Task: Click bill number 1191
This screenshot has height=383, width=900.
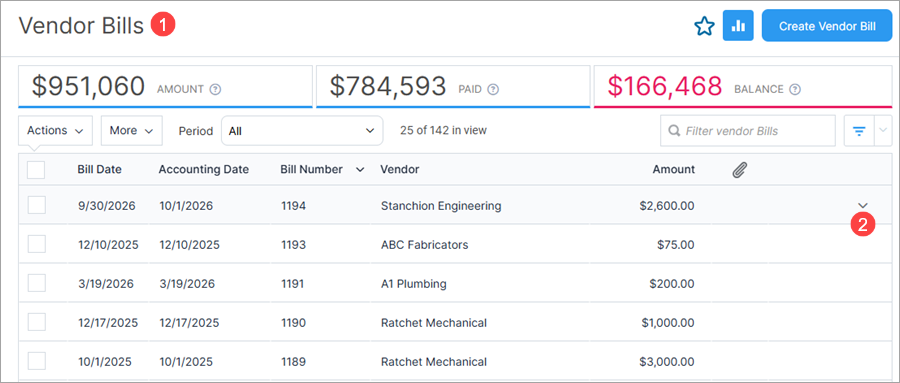Action: (293, 284)
